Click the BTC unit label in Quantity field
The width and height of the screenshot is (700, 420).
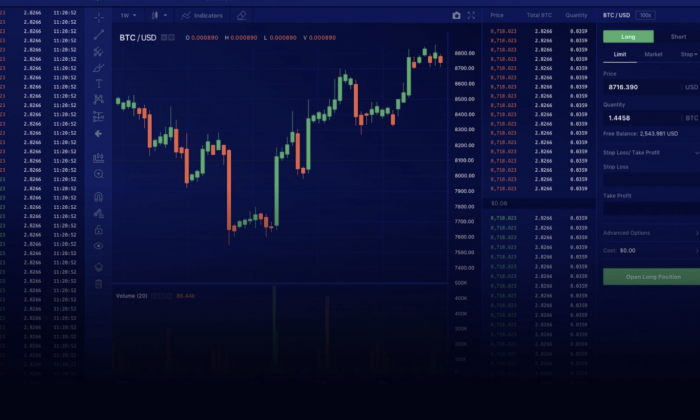[692, 118]
